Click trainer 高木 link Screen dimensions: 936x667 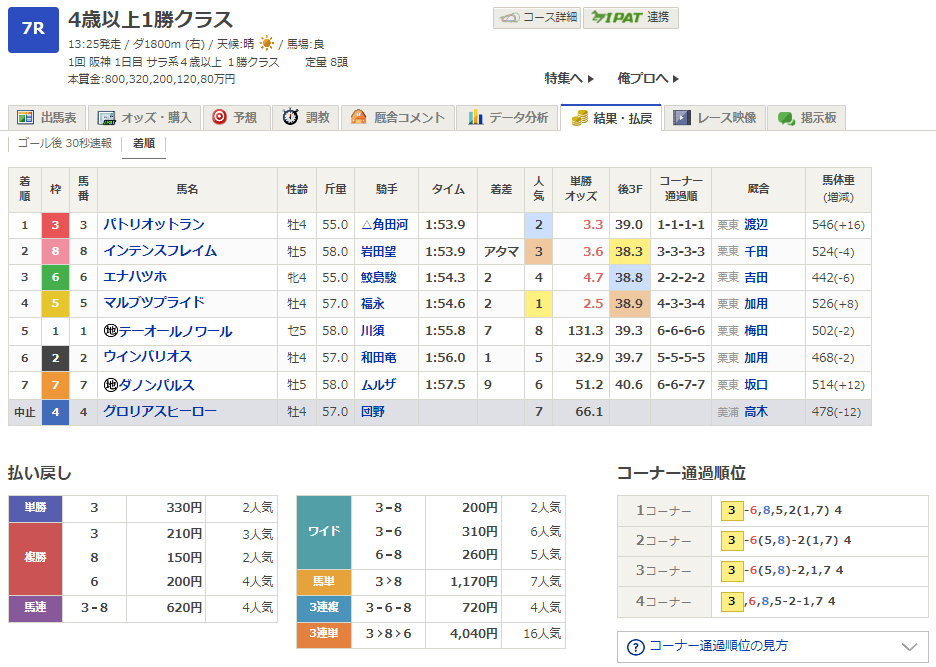click(756, 411)
